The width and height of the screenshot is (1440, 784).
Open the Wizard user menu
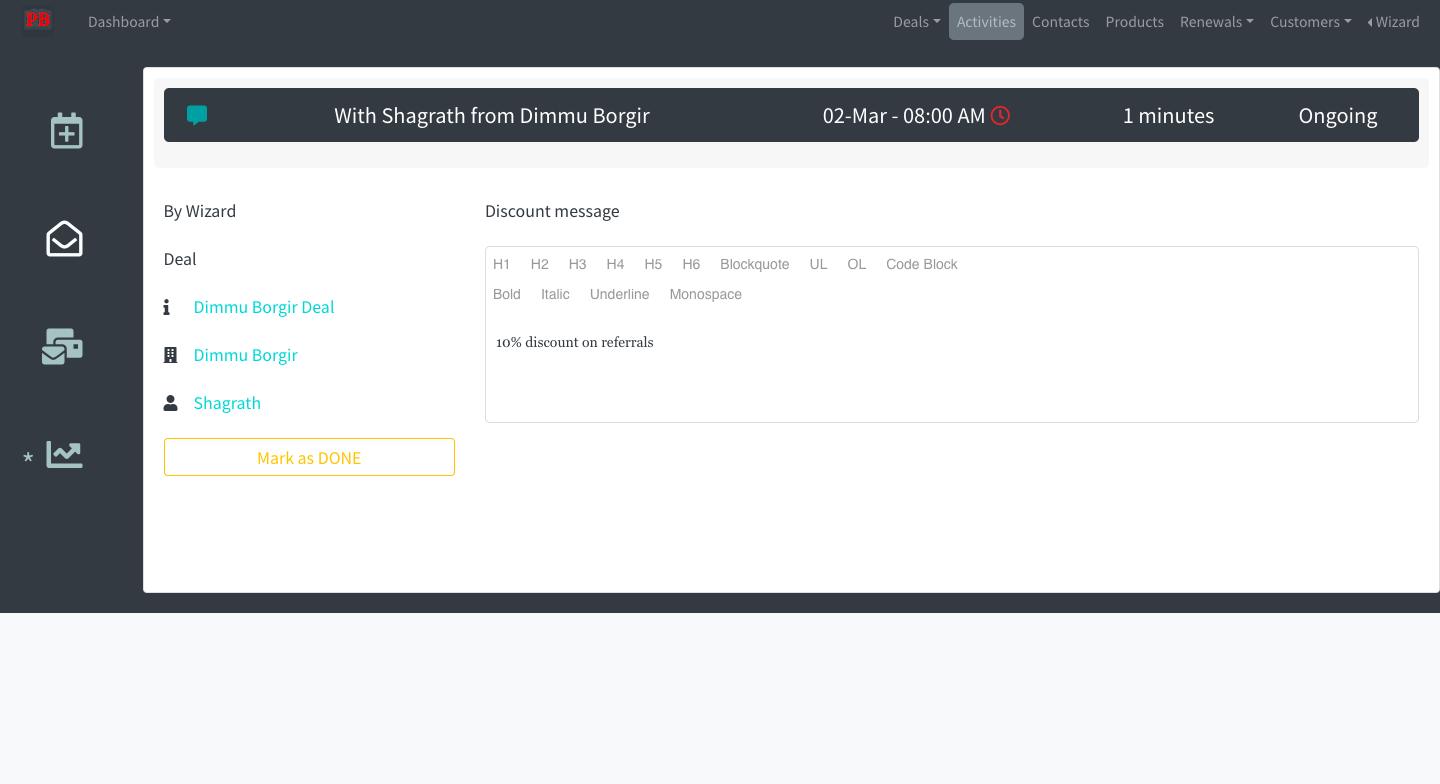click(1394, 22)
